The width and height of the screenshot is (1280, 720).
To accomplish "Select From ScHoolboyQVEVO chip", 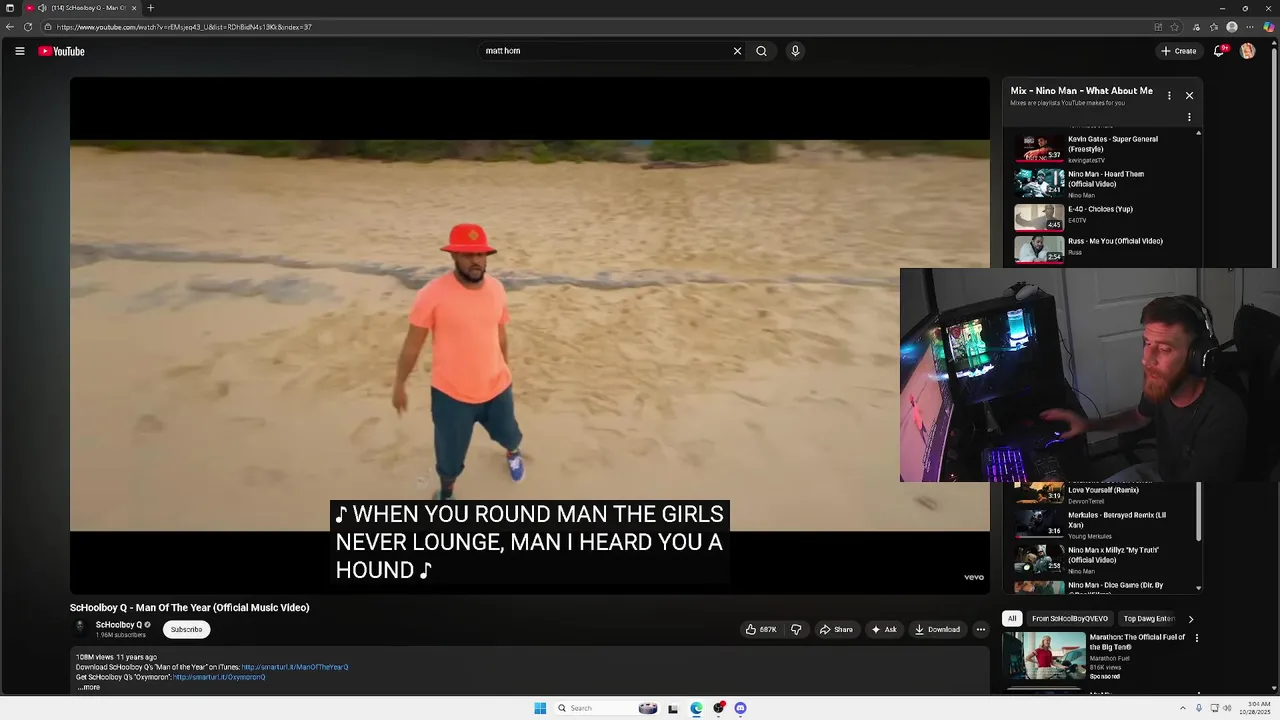I will [x=1070, y=619].
